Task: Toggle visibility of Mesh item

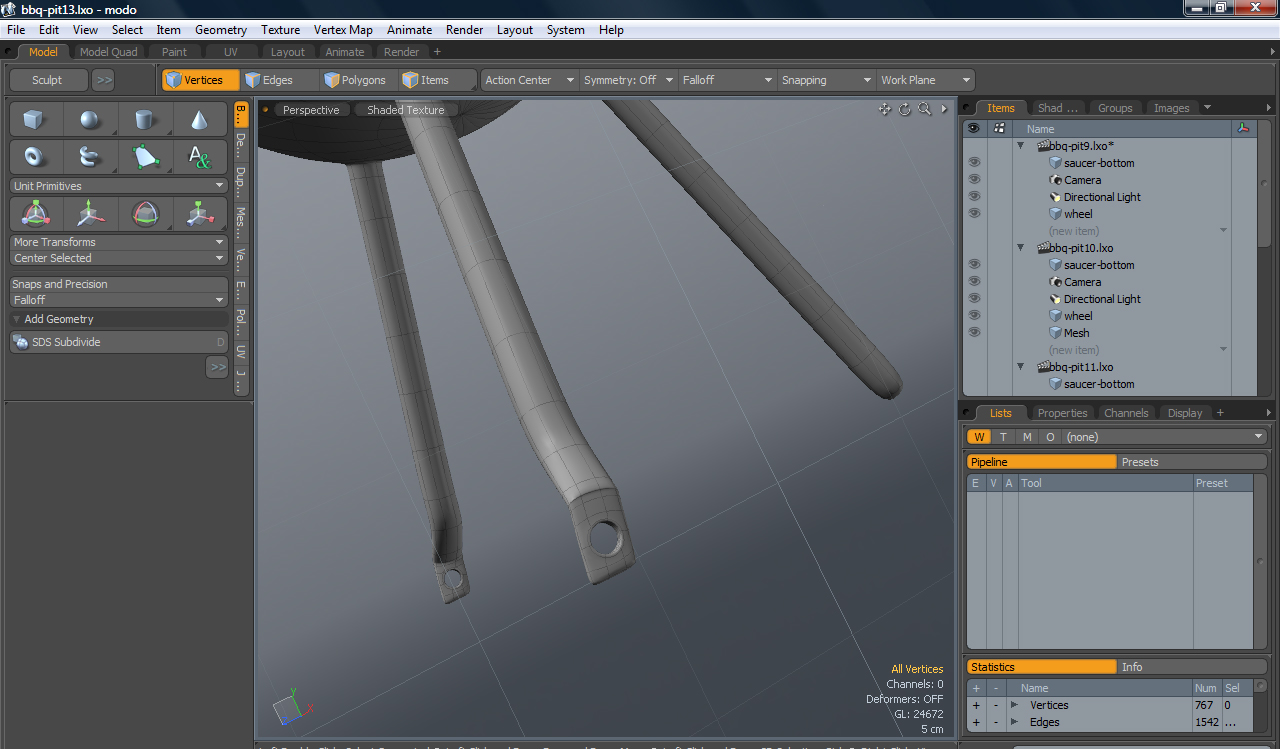Action: (x=974, y=333)
